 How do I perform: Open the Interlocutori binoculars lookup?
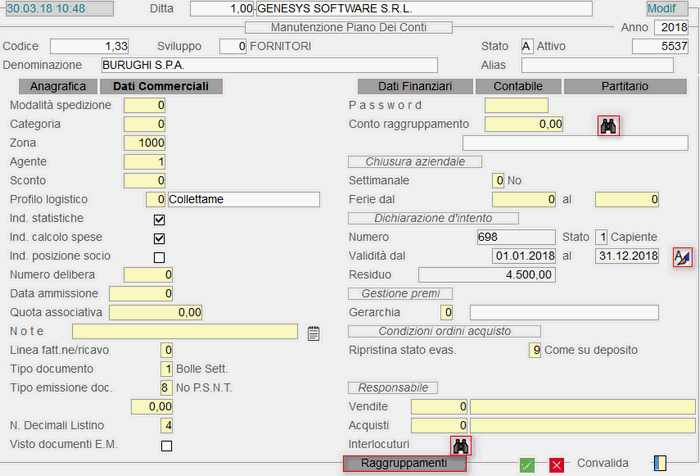[460, 445]
